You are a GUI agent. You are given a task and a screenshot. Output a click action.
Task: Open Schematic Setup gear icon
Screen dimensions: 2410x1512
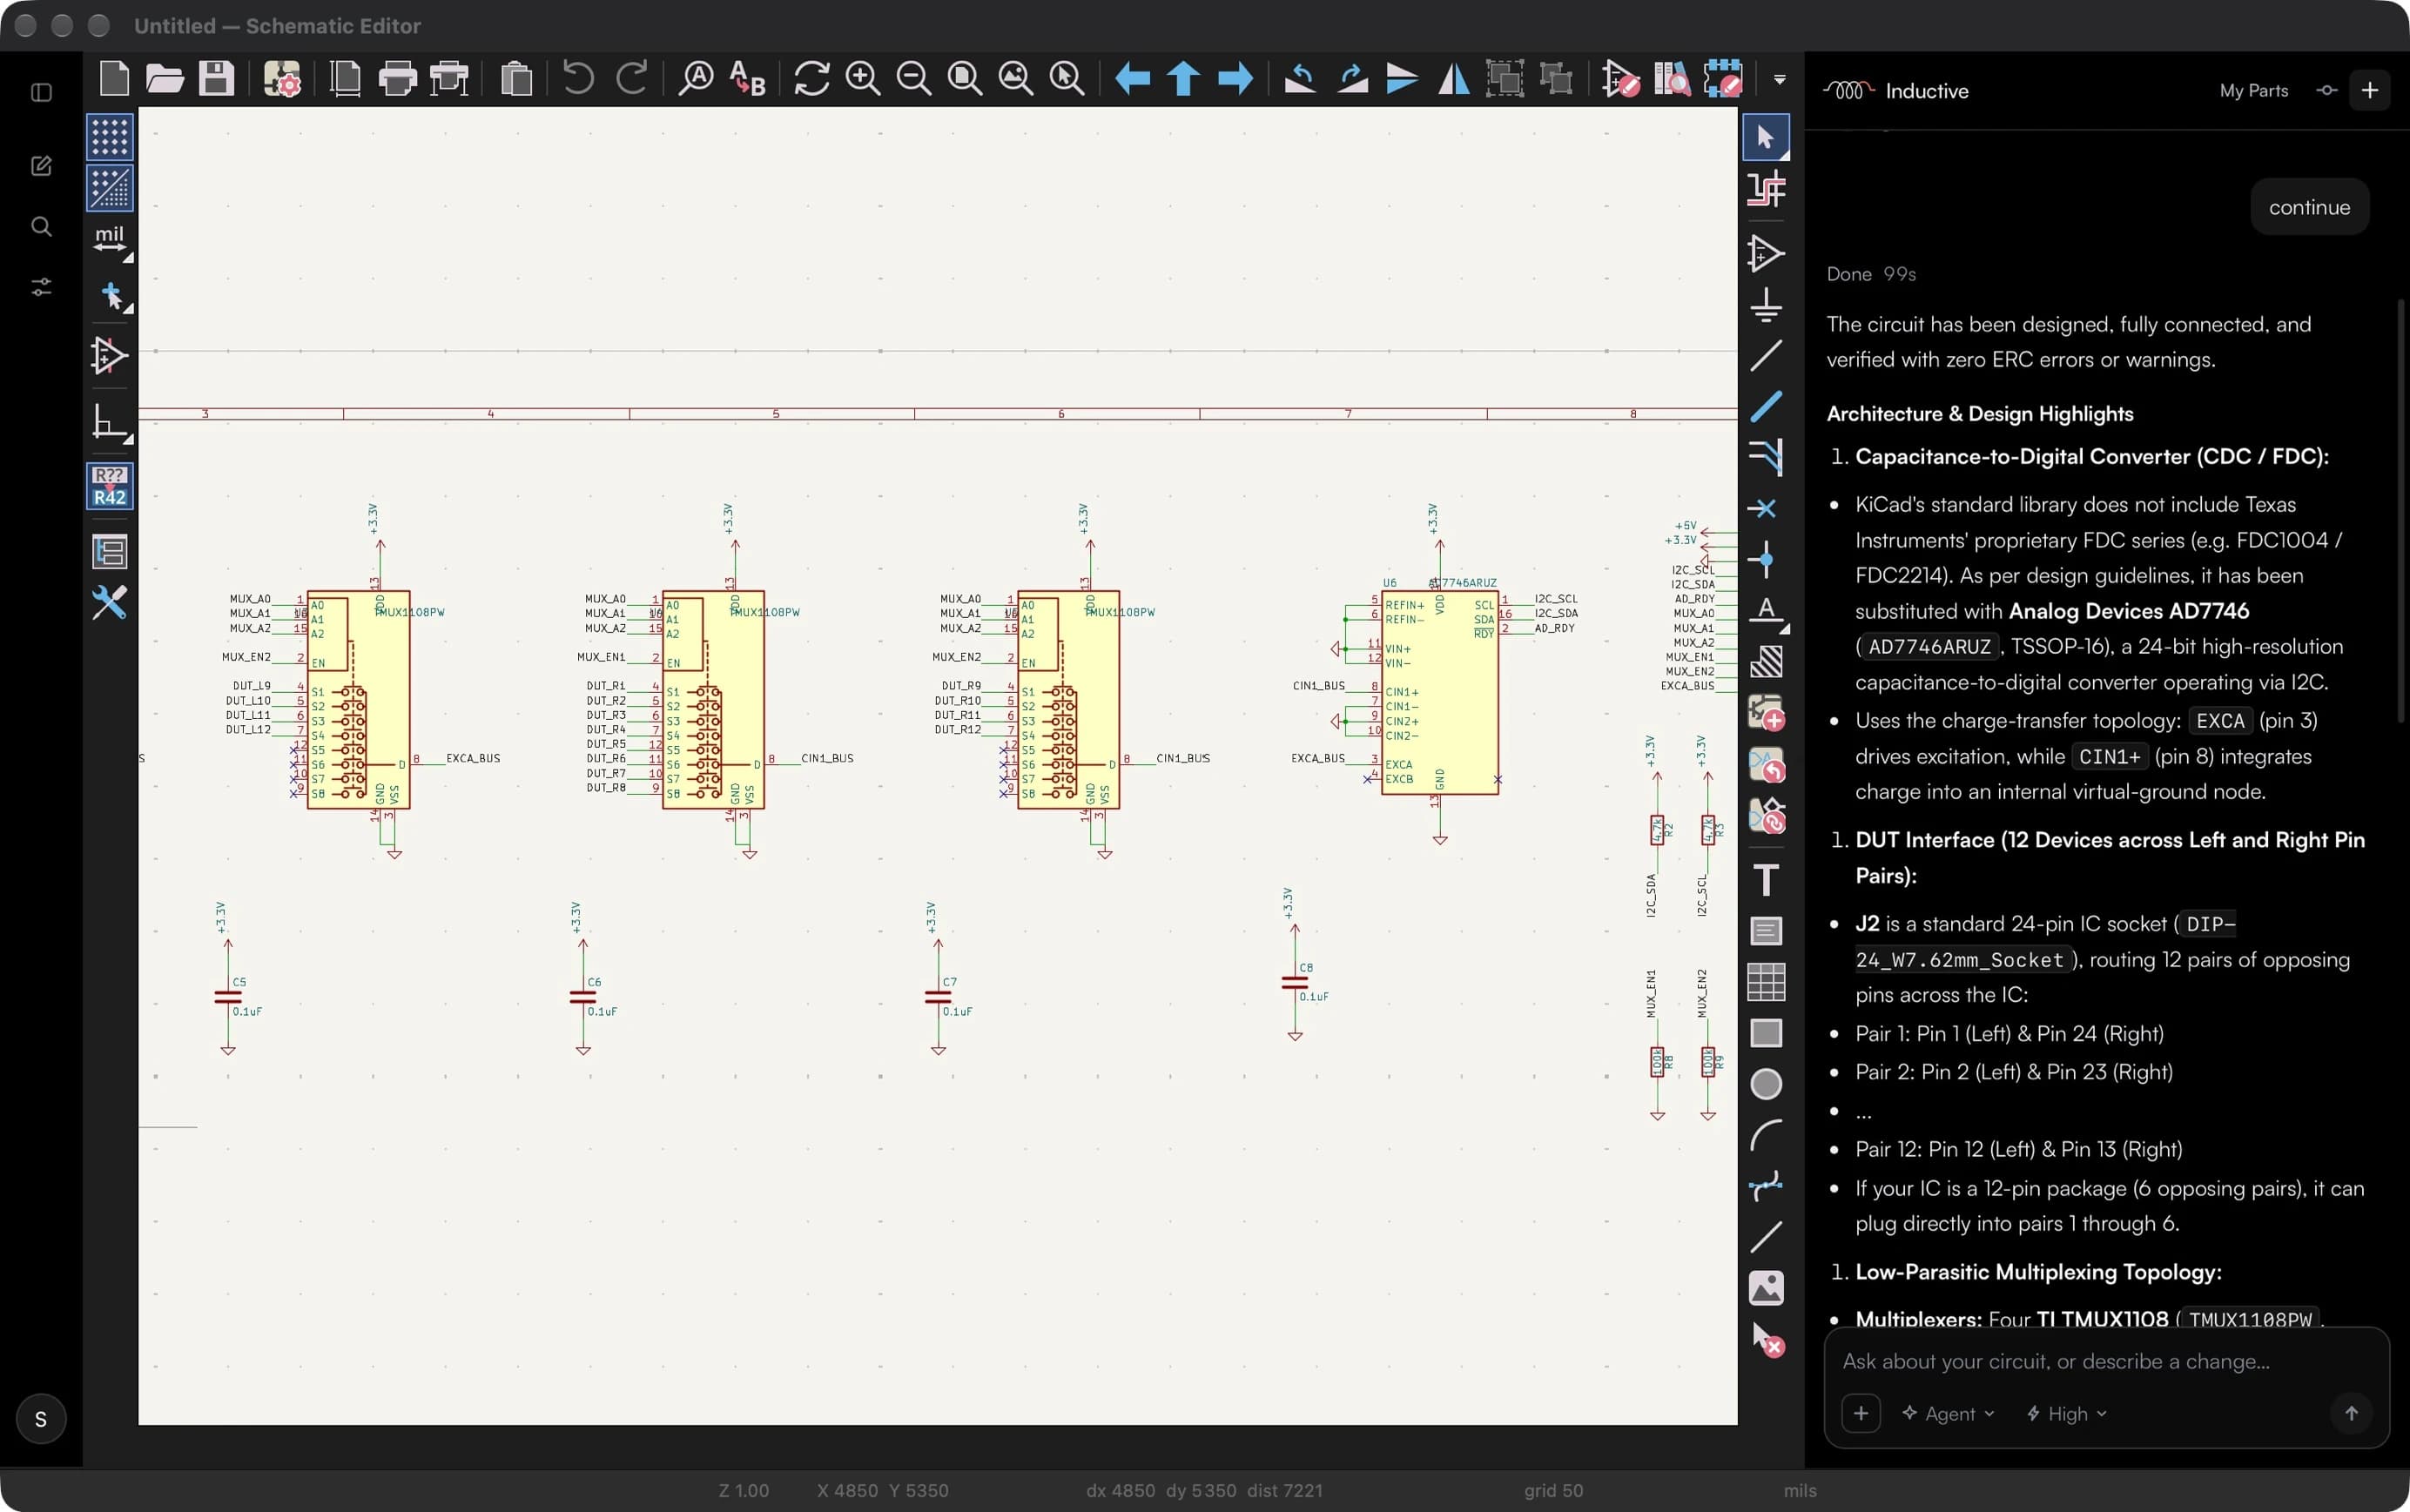pyautogui.click(x=282, y=78)
